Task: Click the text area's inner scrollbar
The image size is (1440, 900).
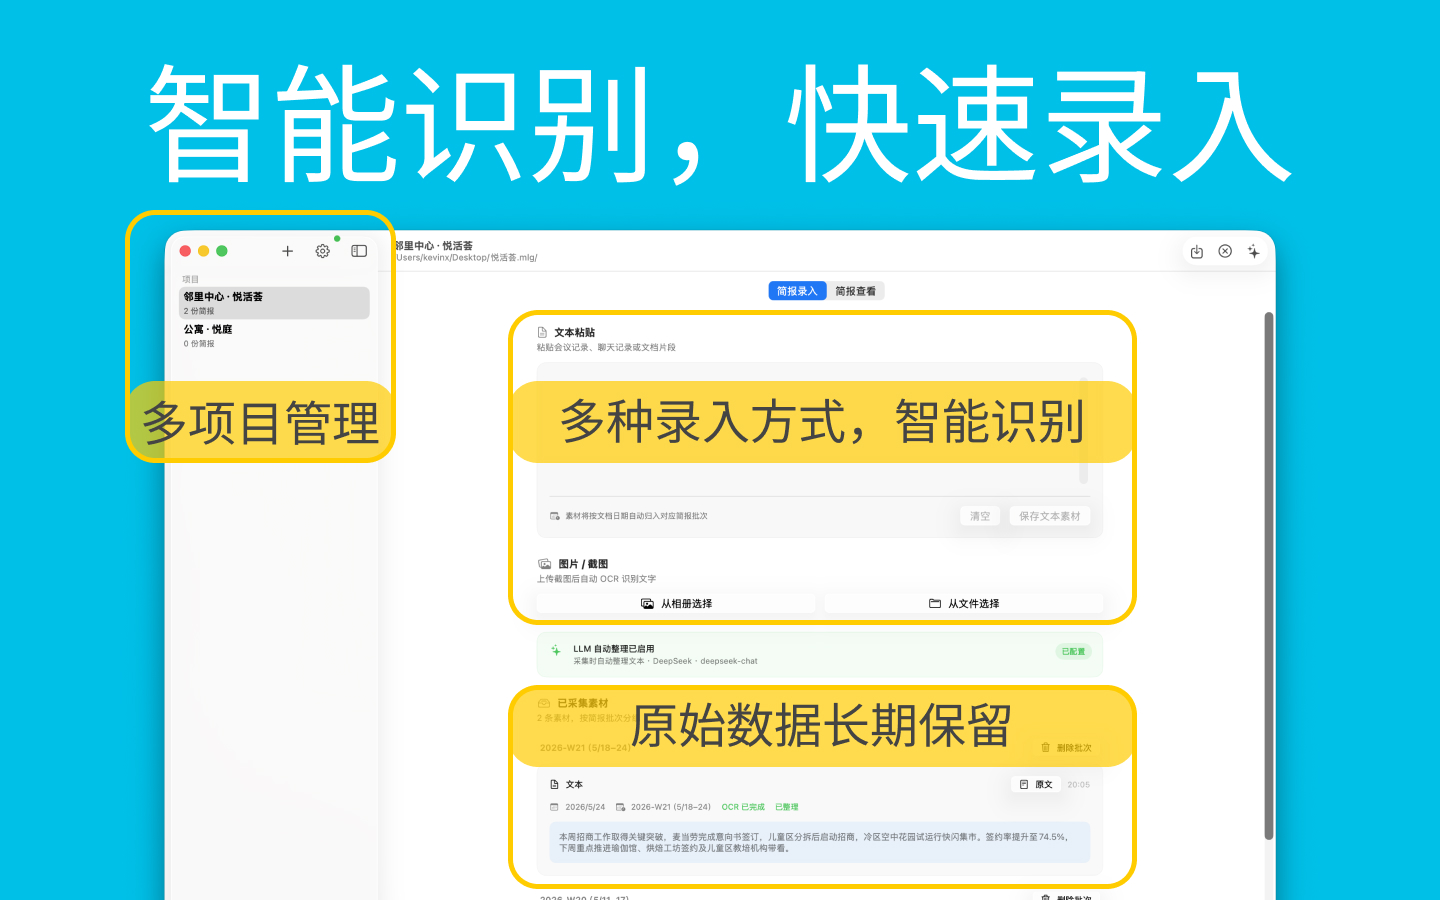Action: [1084, 430]
